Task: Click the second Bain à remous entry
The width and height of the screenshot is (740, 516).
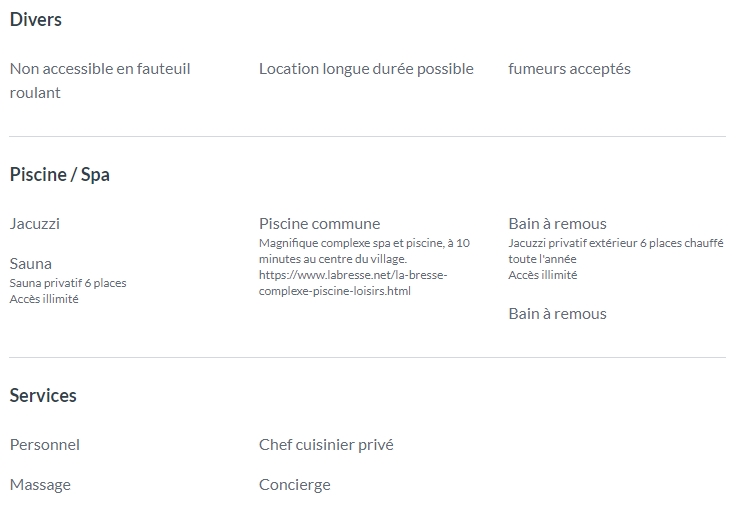Action: click(557, 314)
